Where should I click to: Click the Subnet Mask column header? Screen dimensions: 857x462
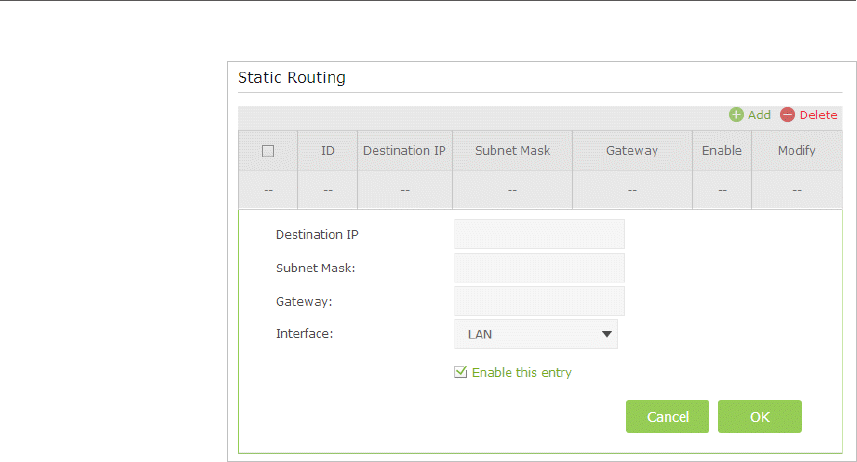coord(512,151)
